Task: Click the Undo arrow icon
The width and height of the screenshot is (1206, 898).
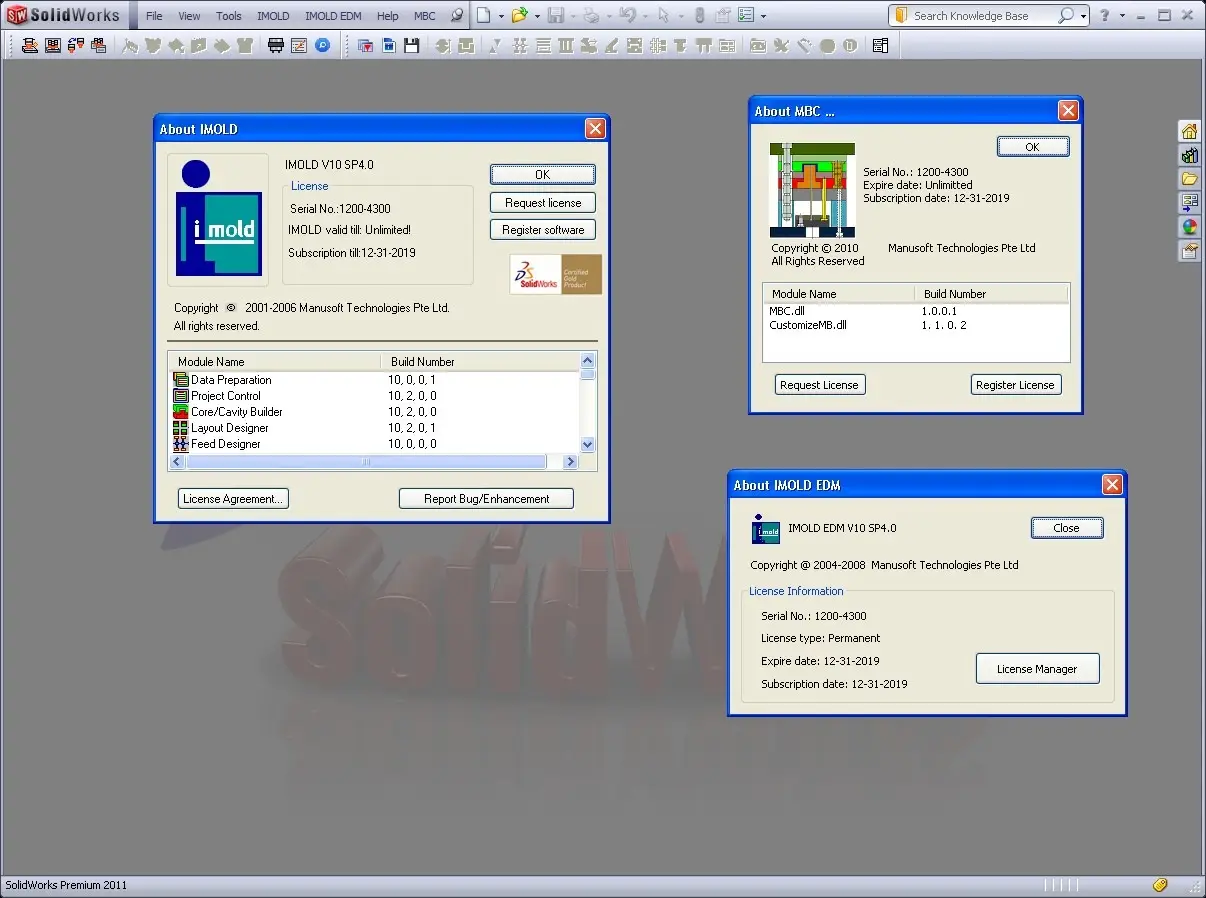Action: (627, 15)
